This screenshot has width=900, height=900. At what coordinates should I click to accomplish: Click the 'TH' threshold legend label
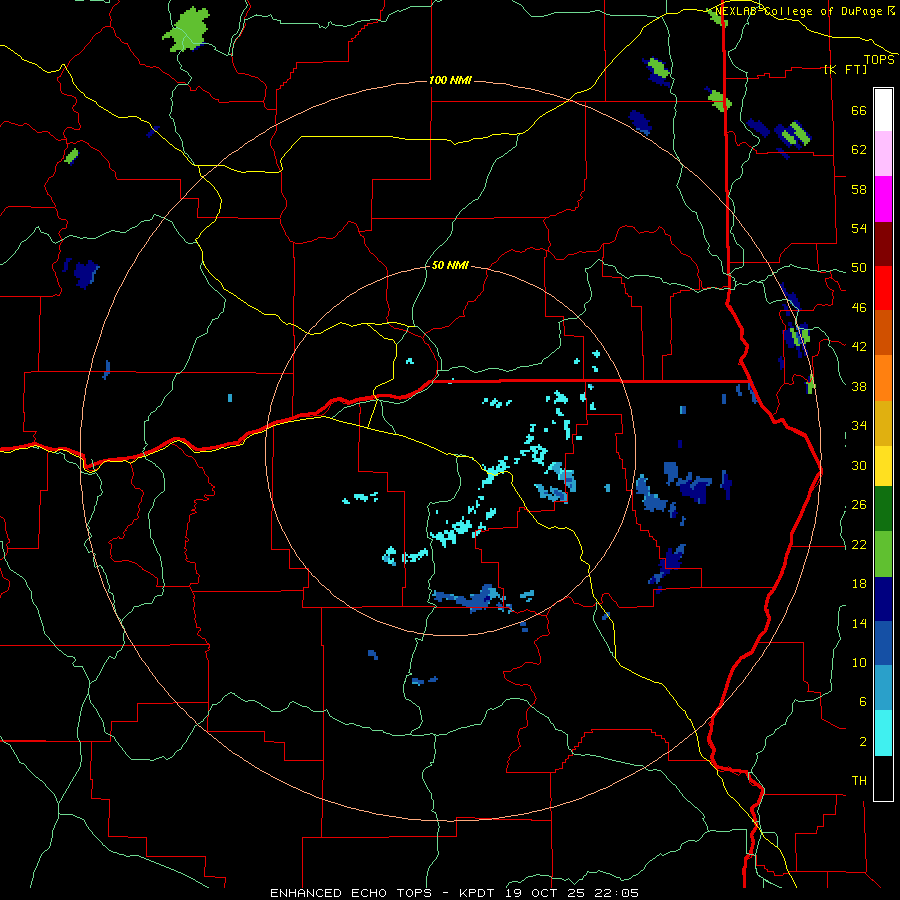859,781
